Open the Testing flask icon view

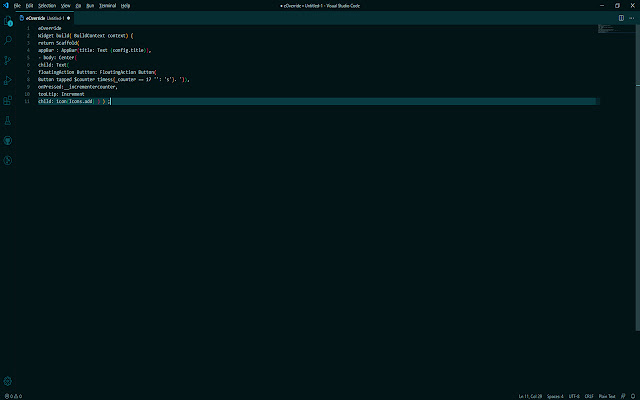click(8, 121)
